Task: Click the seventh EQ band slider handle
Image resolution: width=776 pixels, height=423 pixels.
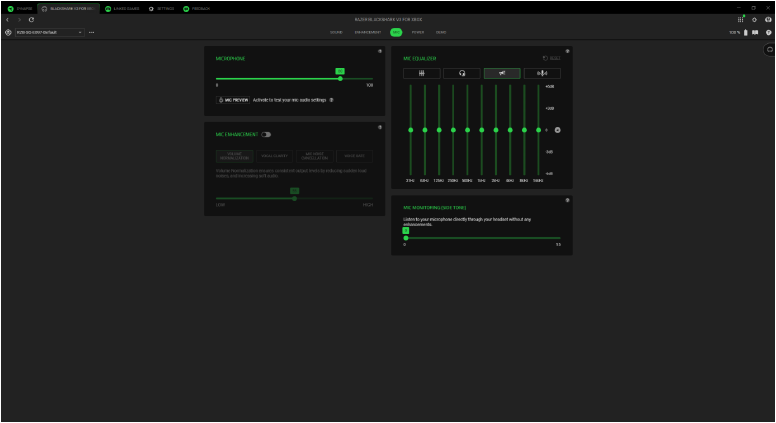Action: pos(496,130)
